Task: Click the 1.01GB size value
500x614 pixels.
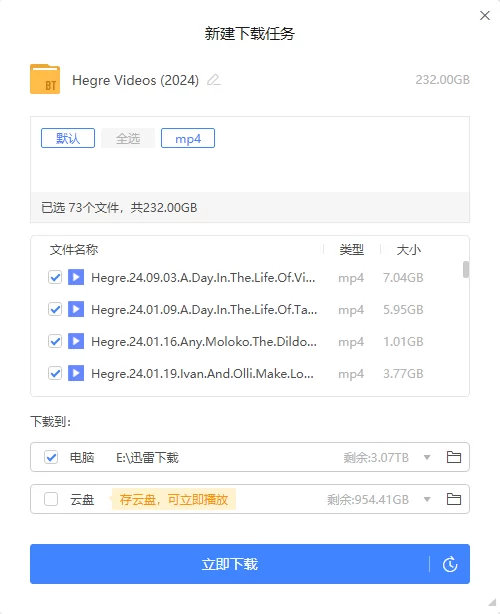Action: point(403,342)
